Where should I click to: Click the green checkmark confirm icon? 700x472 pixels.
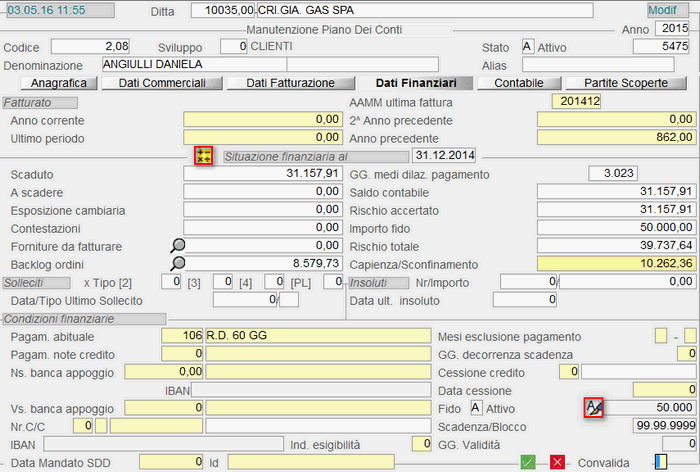click(529, 462)
